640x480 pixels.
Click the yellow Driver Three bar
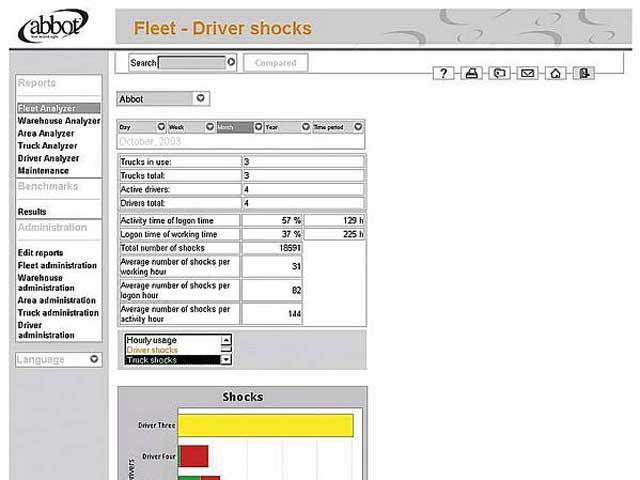(x=265, y=425)
